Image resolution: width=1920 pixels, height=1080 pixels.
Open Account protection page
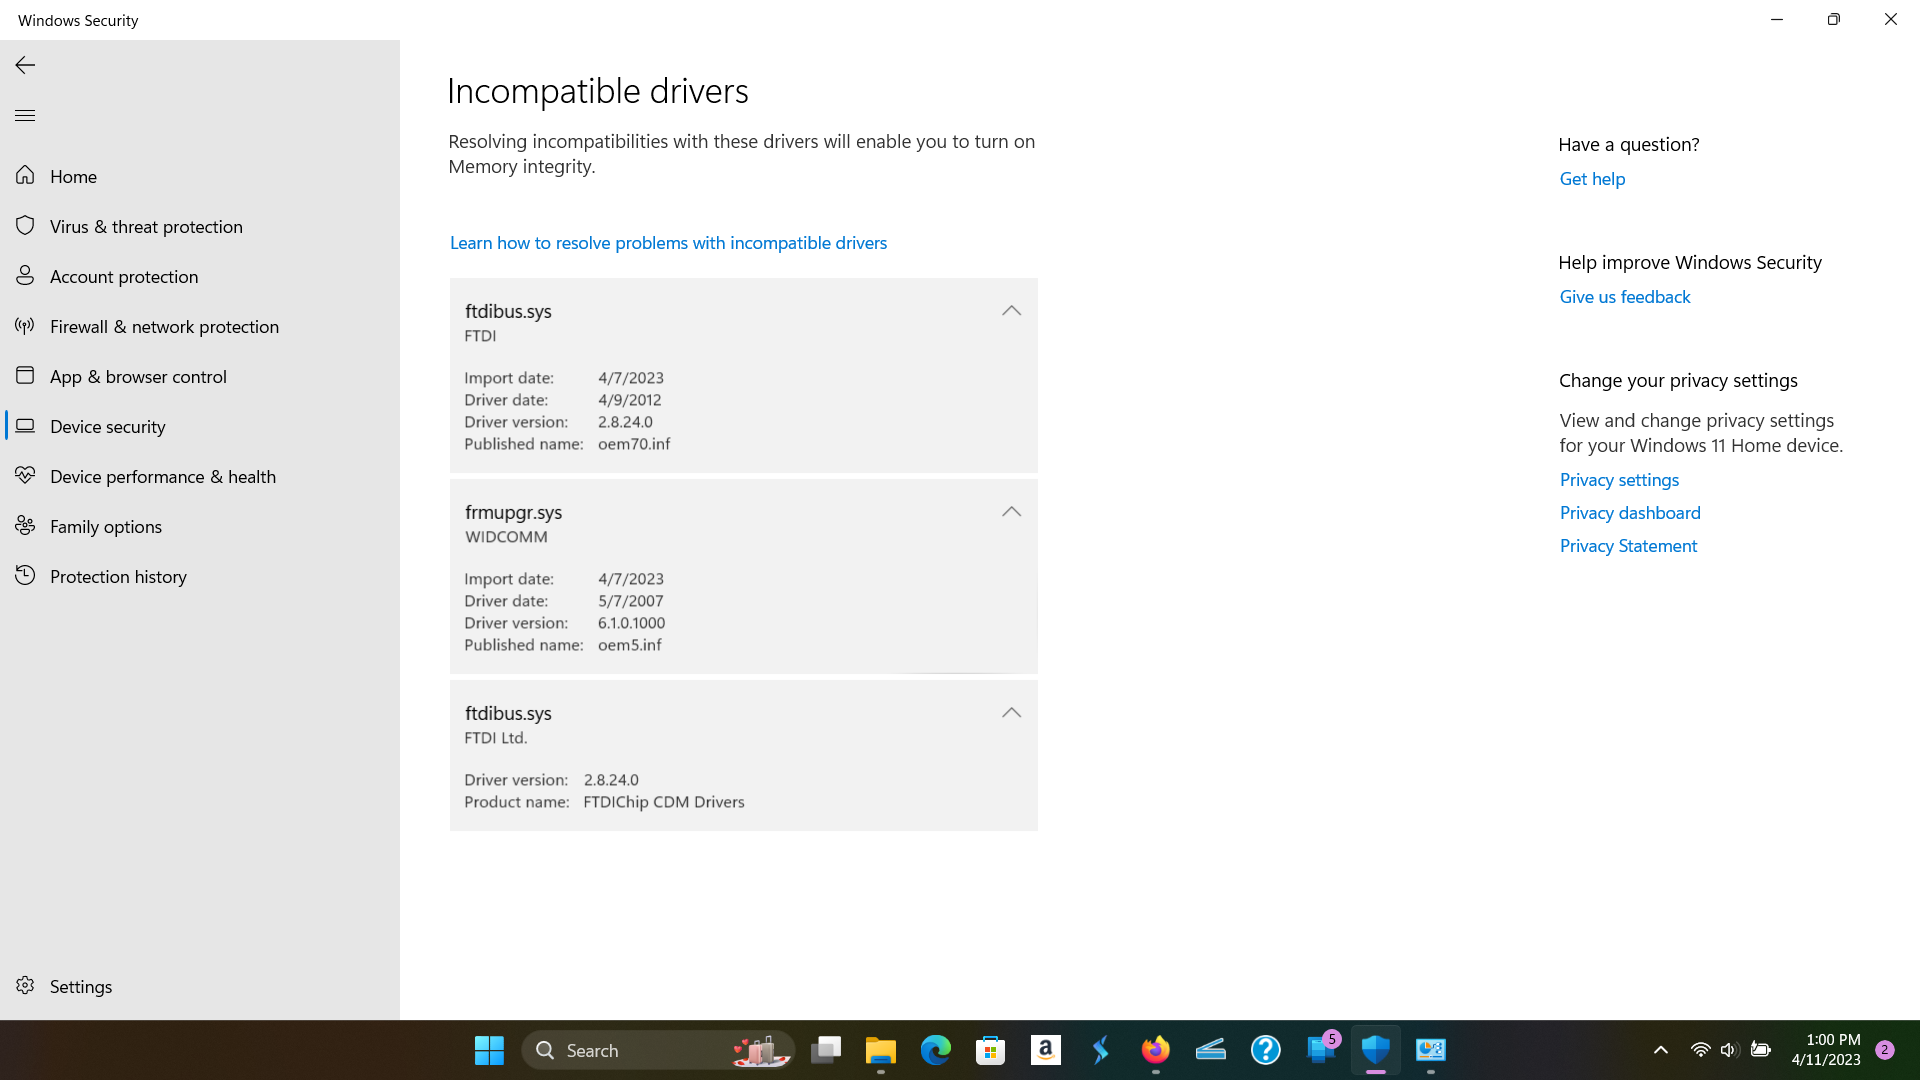200,276
